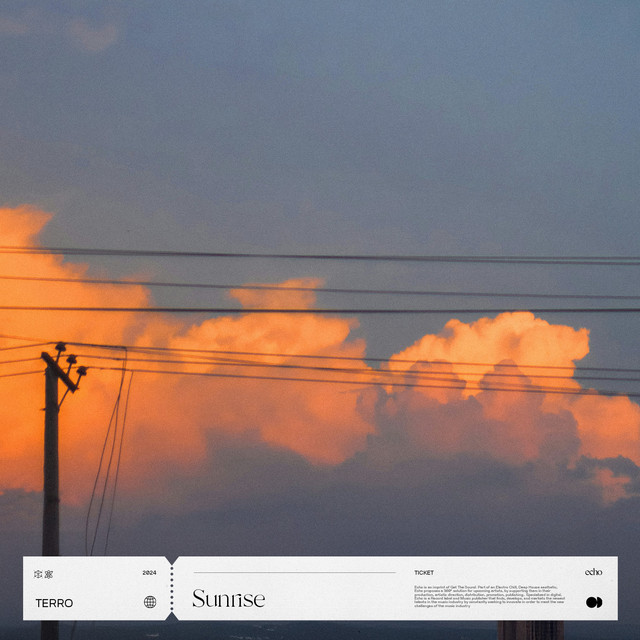Select the Chinese characters mark above TERRO
Screen dimensions: 640x640
44,573
